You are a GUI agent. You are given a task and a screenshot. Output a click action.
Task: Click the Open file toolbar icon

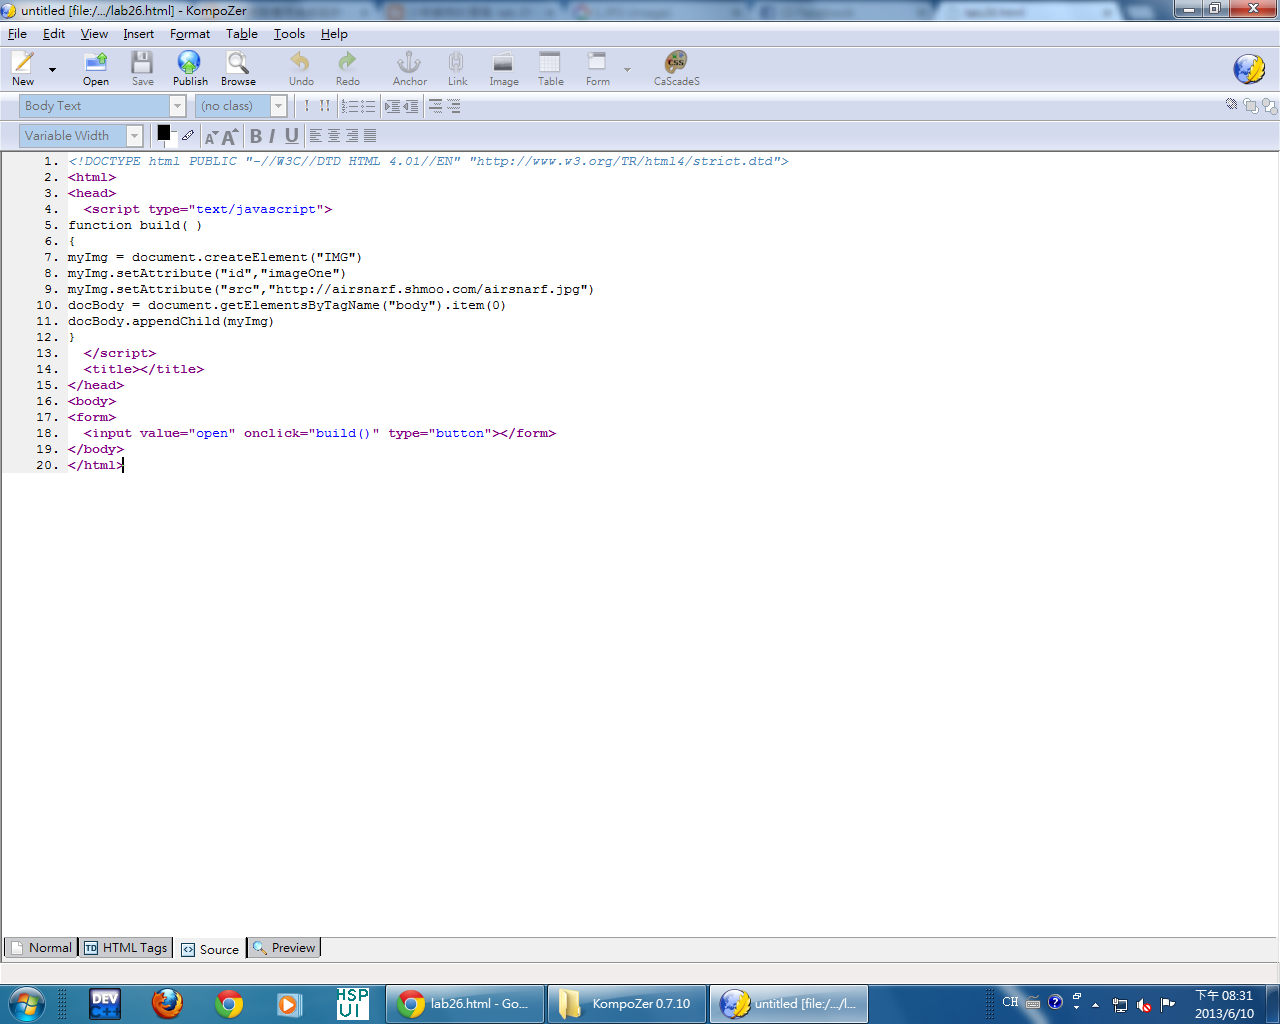tap(96, 69)
